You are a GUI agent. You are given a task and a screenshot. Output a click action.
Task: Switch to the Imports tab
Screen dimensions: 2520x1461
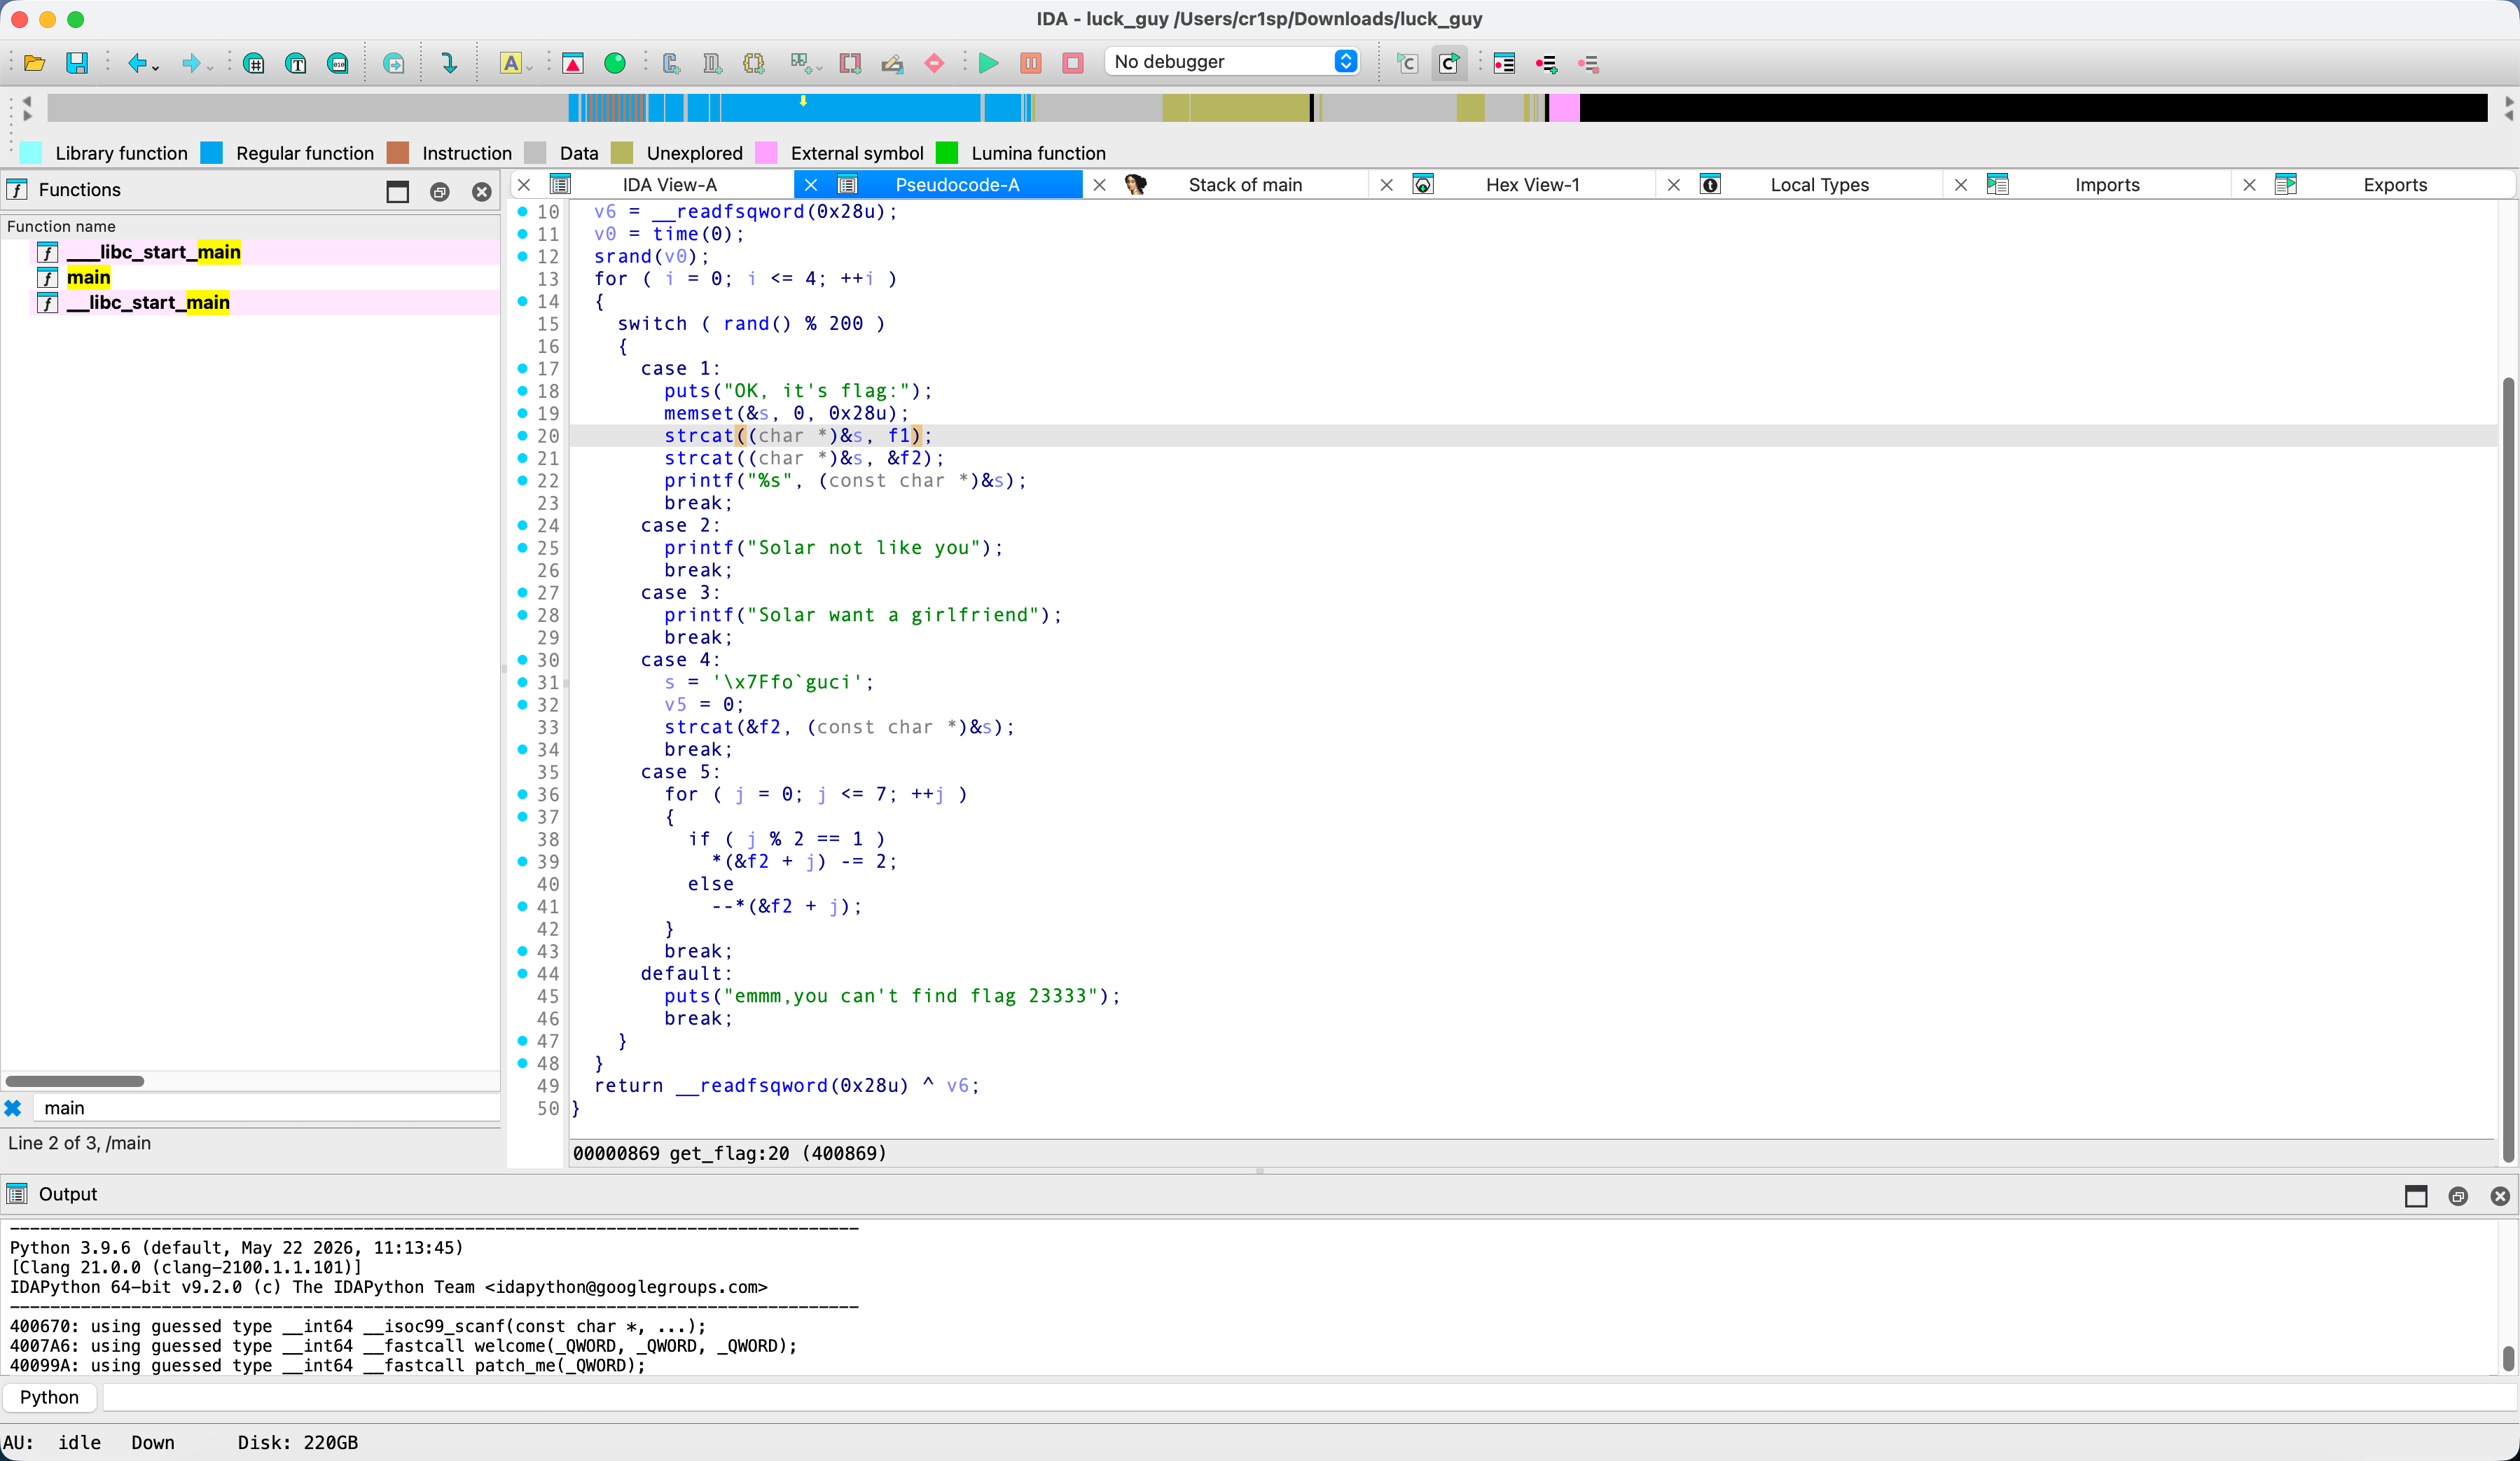[2107, 185]
